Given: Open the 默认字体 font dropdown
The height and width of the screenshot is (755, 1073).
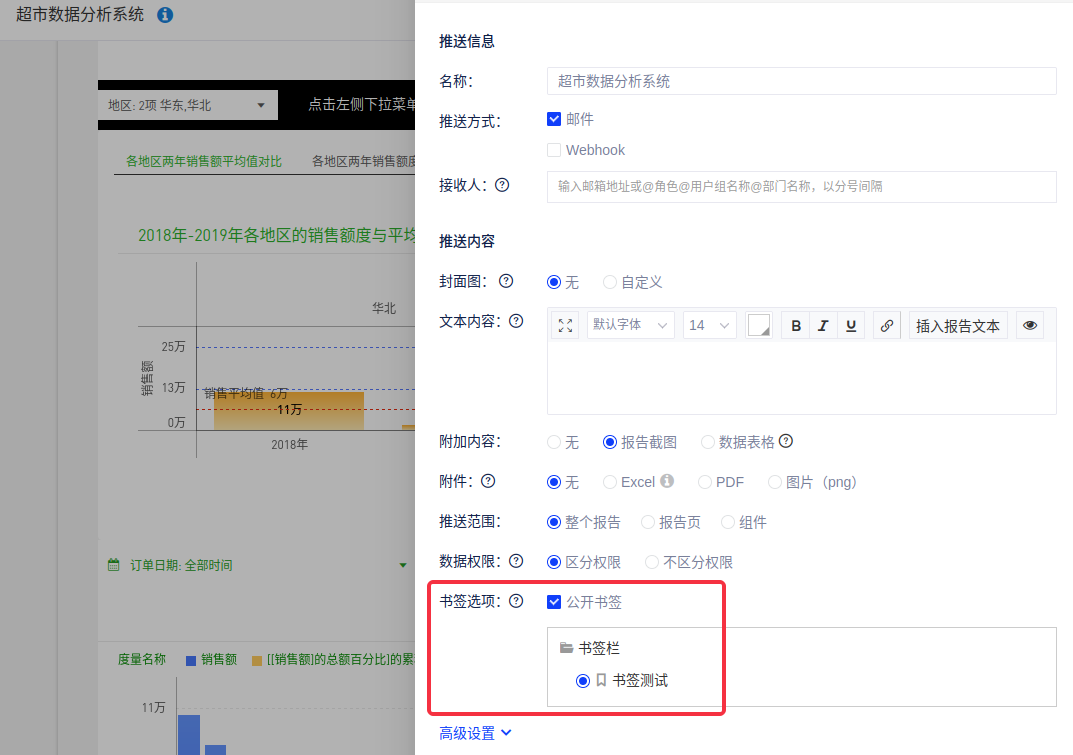Looking at the screenshot, I should click(x=630, y=325).
